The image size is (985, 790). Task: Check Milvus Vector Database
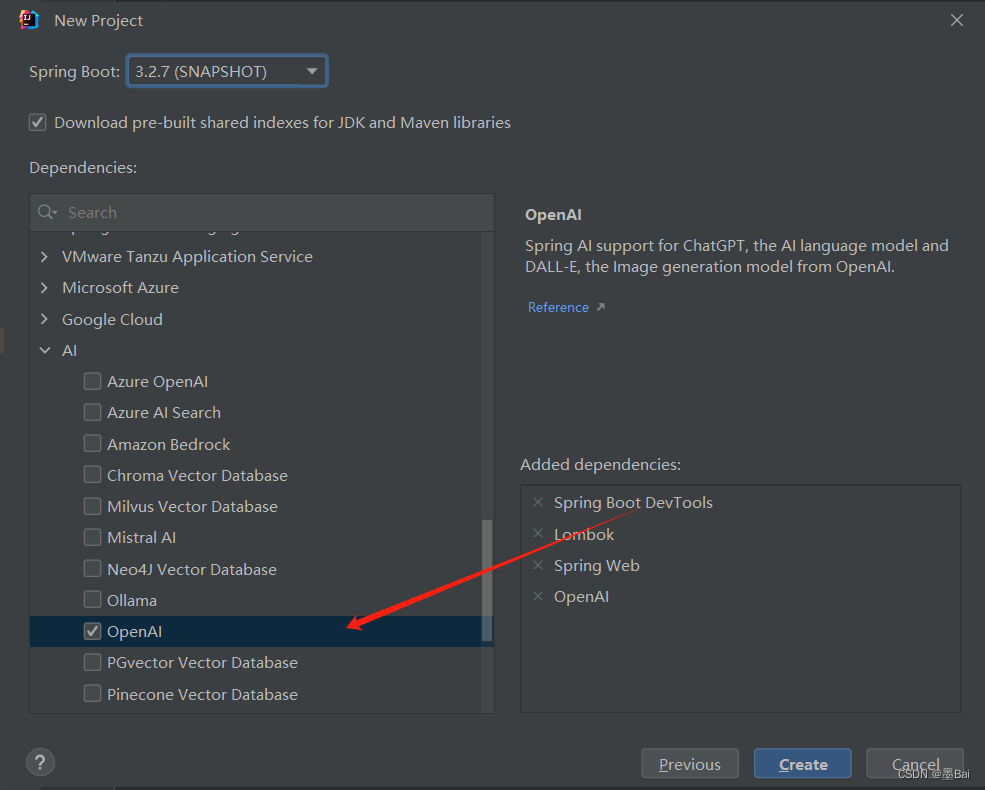click(92, 506)
